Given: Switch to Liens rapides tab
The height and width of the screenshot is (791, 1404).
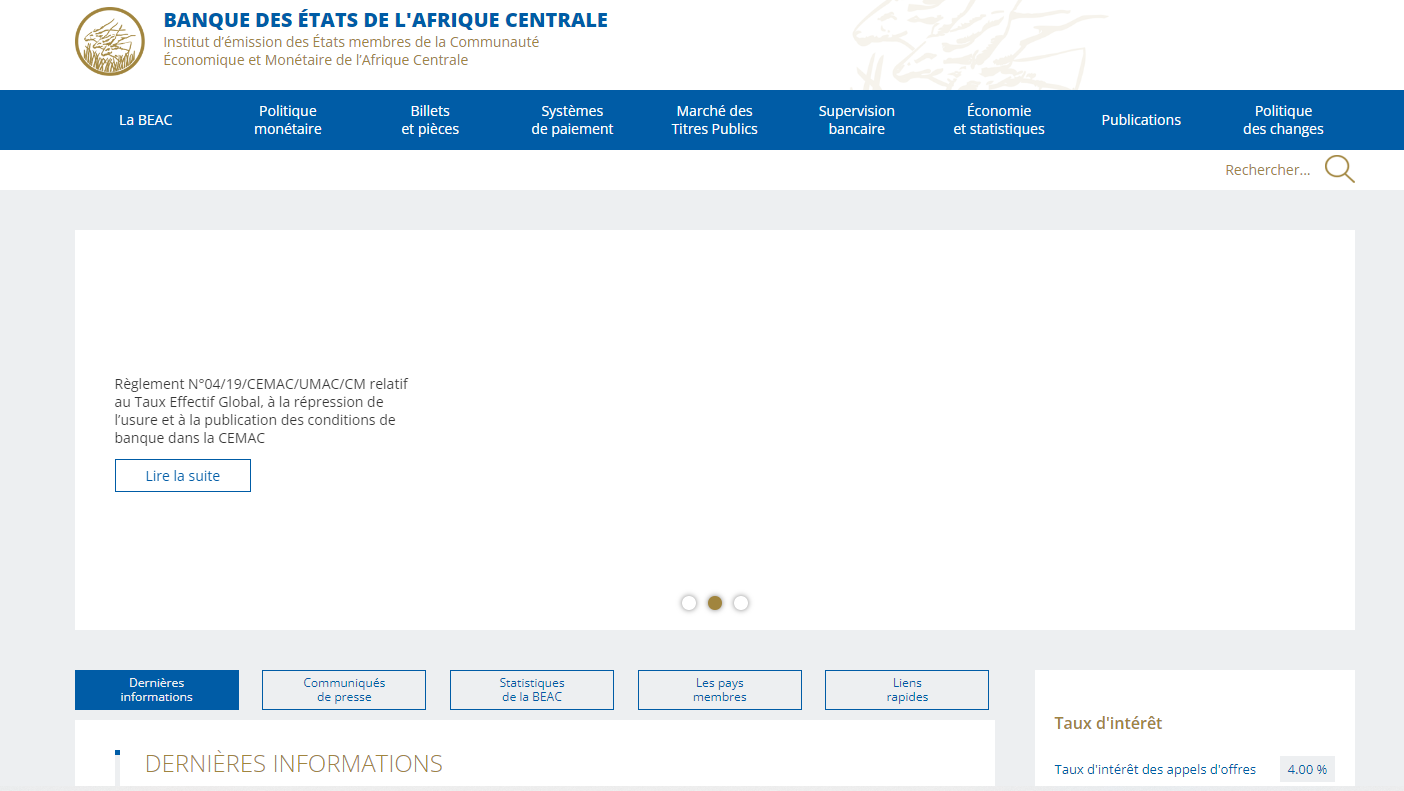Looking at the screenshot, I should click(907, 690).
